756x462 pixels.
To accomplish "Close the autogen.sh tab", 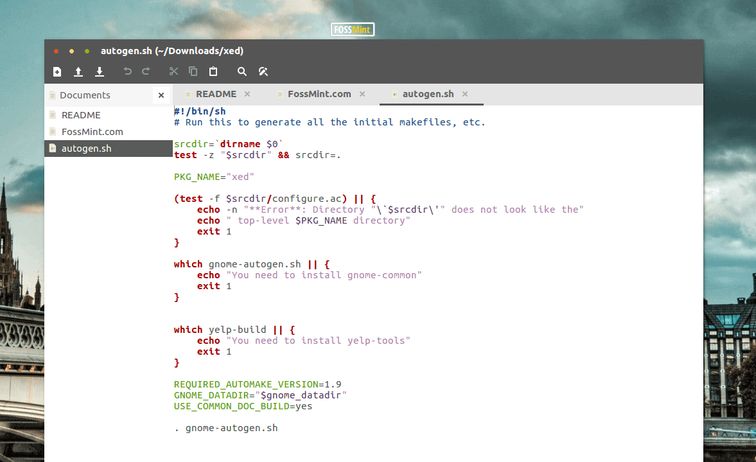I will pos(465,94).
